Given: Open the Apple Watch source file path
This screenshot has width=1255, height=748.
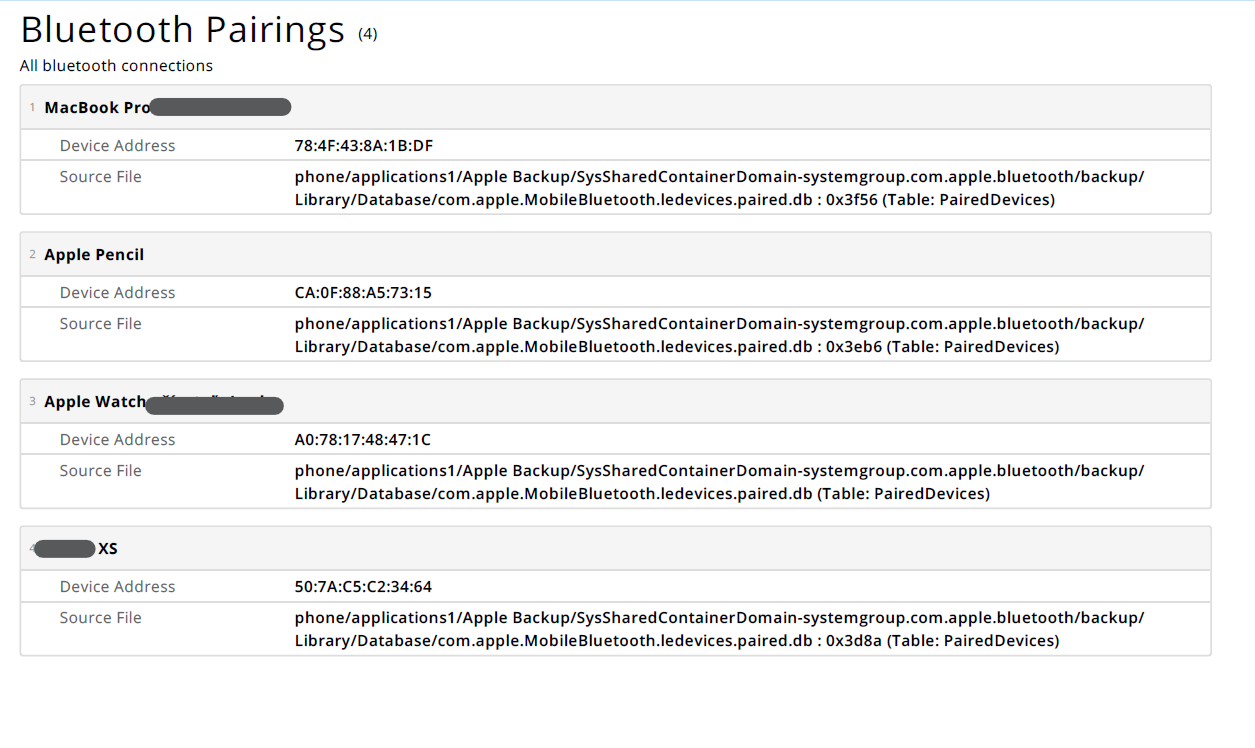Looking at the screenshot, I should tap(719, 482).
